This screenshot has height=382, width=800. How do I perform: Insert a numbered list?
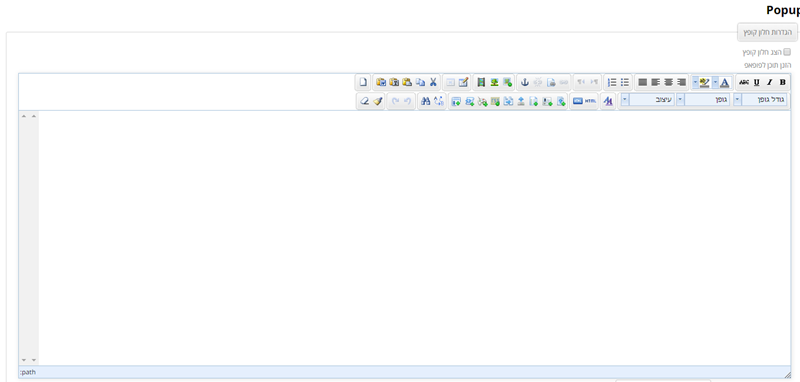[612, 82]
